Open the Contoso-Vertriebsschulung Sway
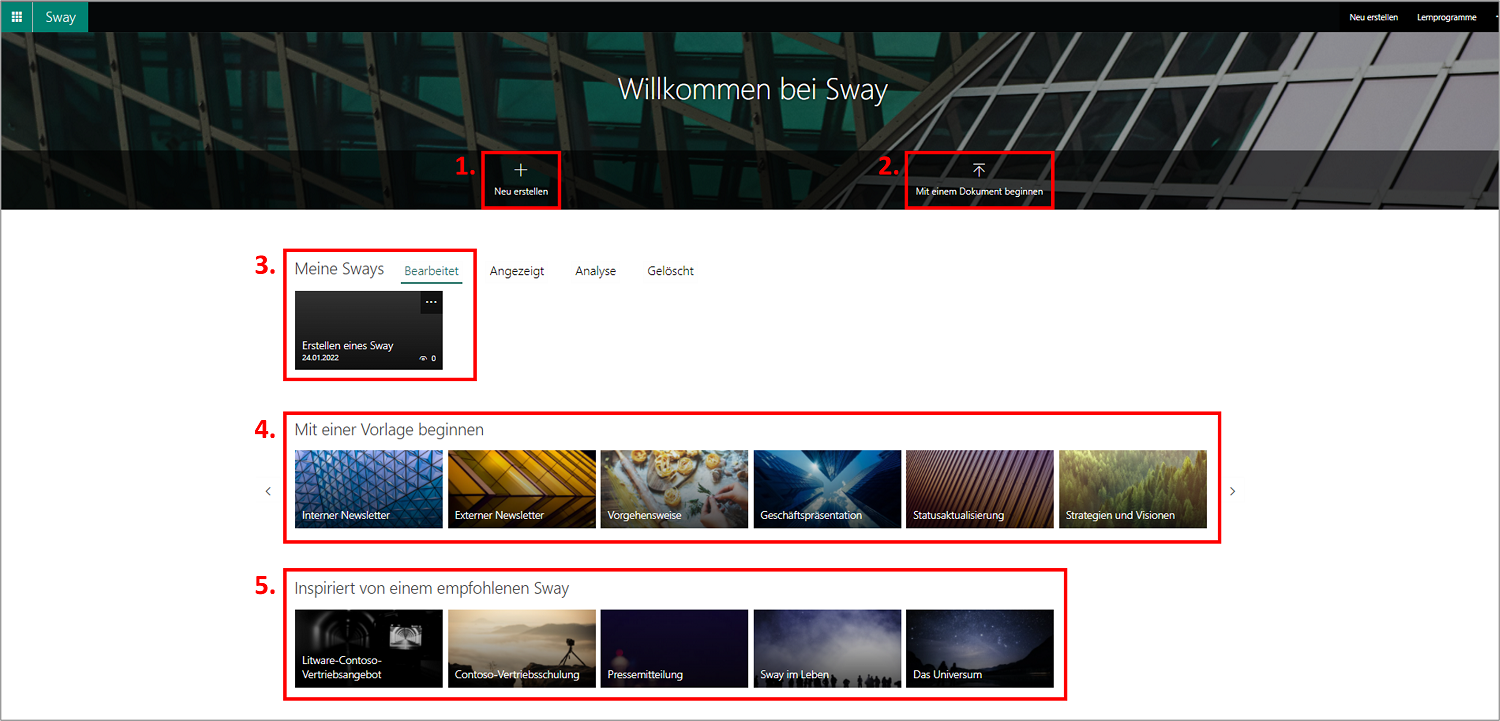 tap(522, 649)
